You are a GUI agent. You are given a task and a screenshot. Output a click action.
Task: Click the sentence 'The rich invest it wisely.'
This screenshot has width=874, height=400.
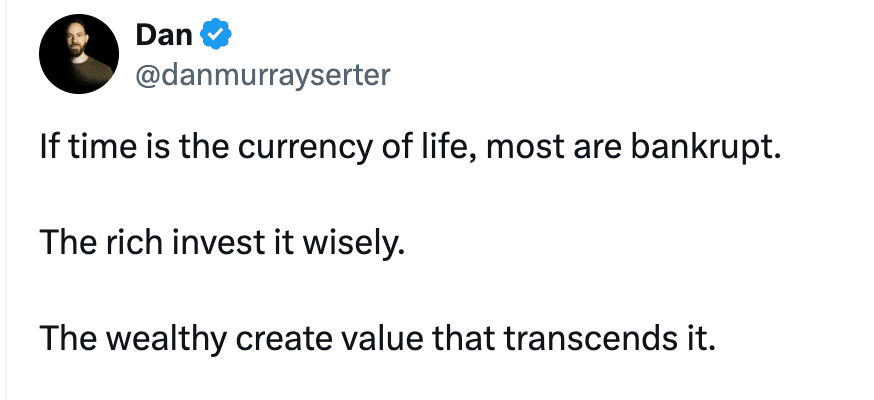click(x=222, y=242)
